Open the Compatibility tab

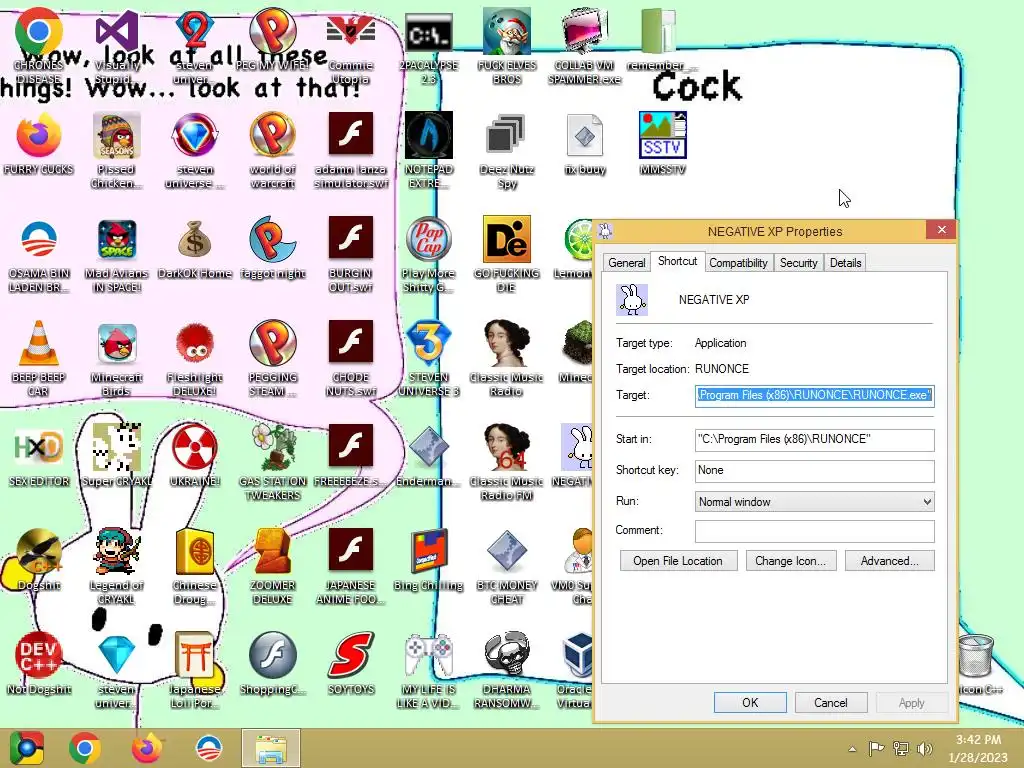coord(738,263)
